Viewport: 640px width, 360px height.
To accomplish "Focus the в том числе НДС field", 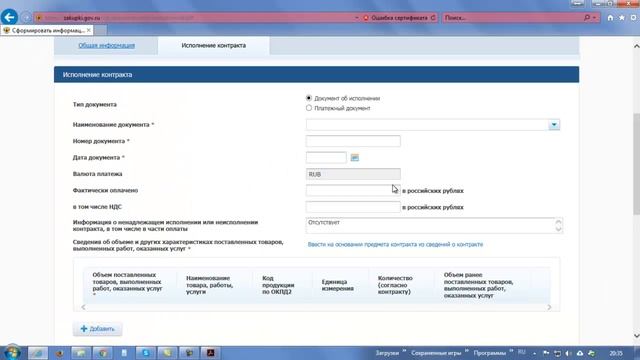I will pyautogui.click(x=353, y=207).
